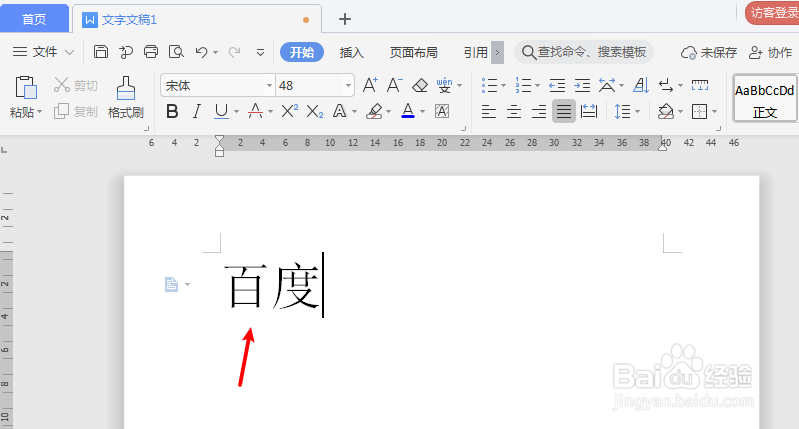Click the paragraph shading bucket icon
The height and width of the screenshot is (429, 799).
pyautogui.click(x=666, y=111)
